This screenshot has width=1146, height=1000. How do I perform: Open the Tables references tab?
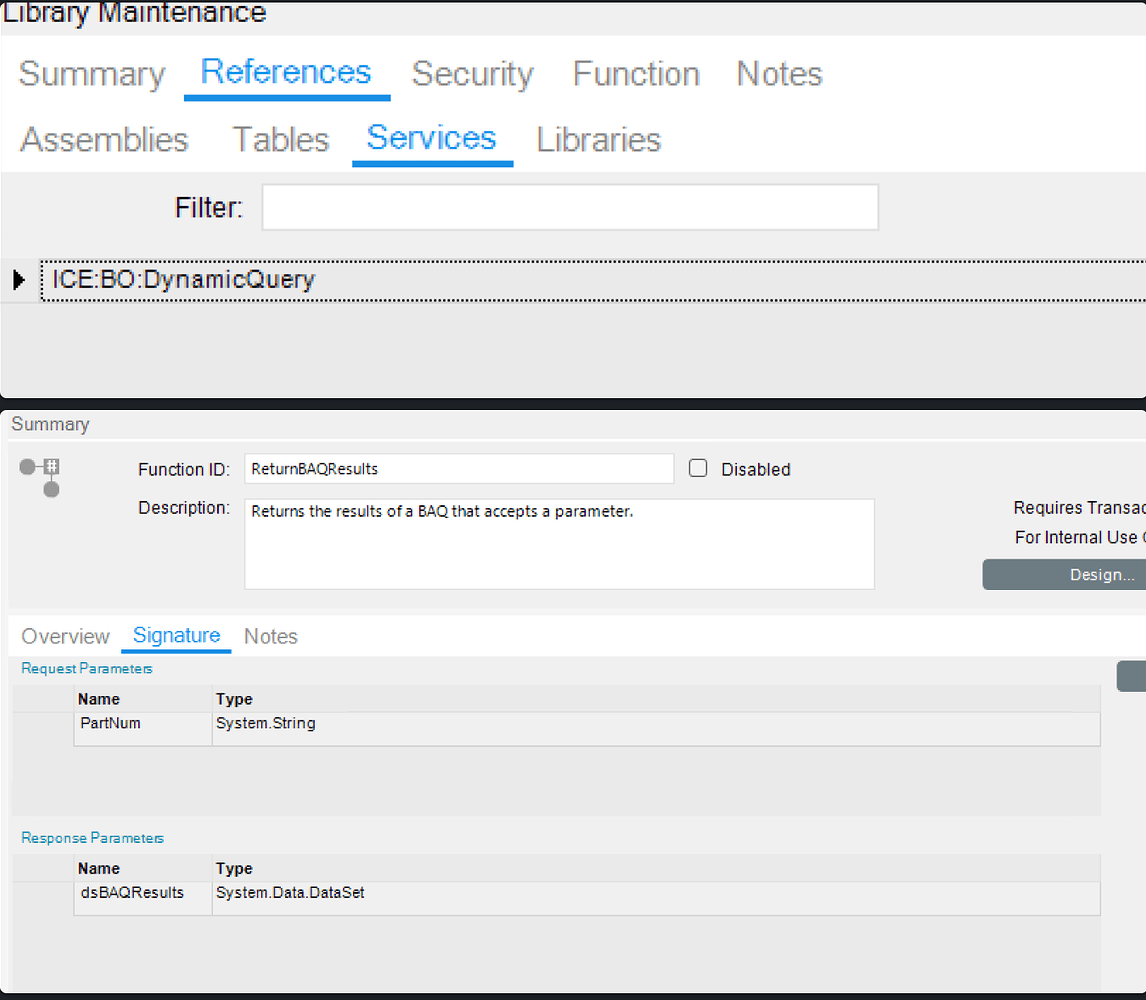click(x=280, y=139)
